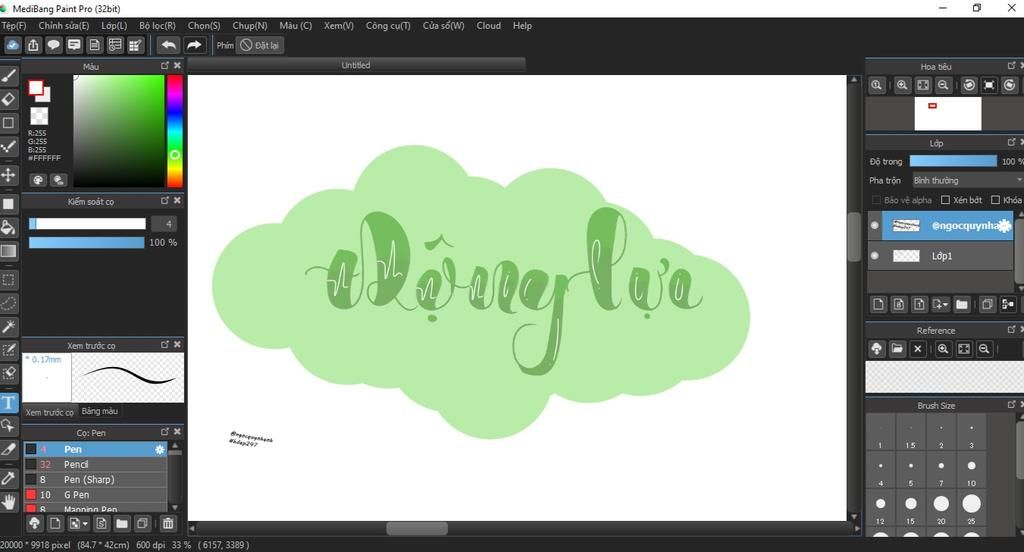Select the Select Eraser tool
This screenshot has width=1024, height=552.
[x=8, y=373]
